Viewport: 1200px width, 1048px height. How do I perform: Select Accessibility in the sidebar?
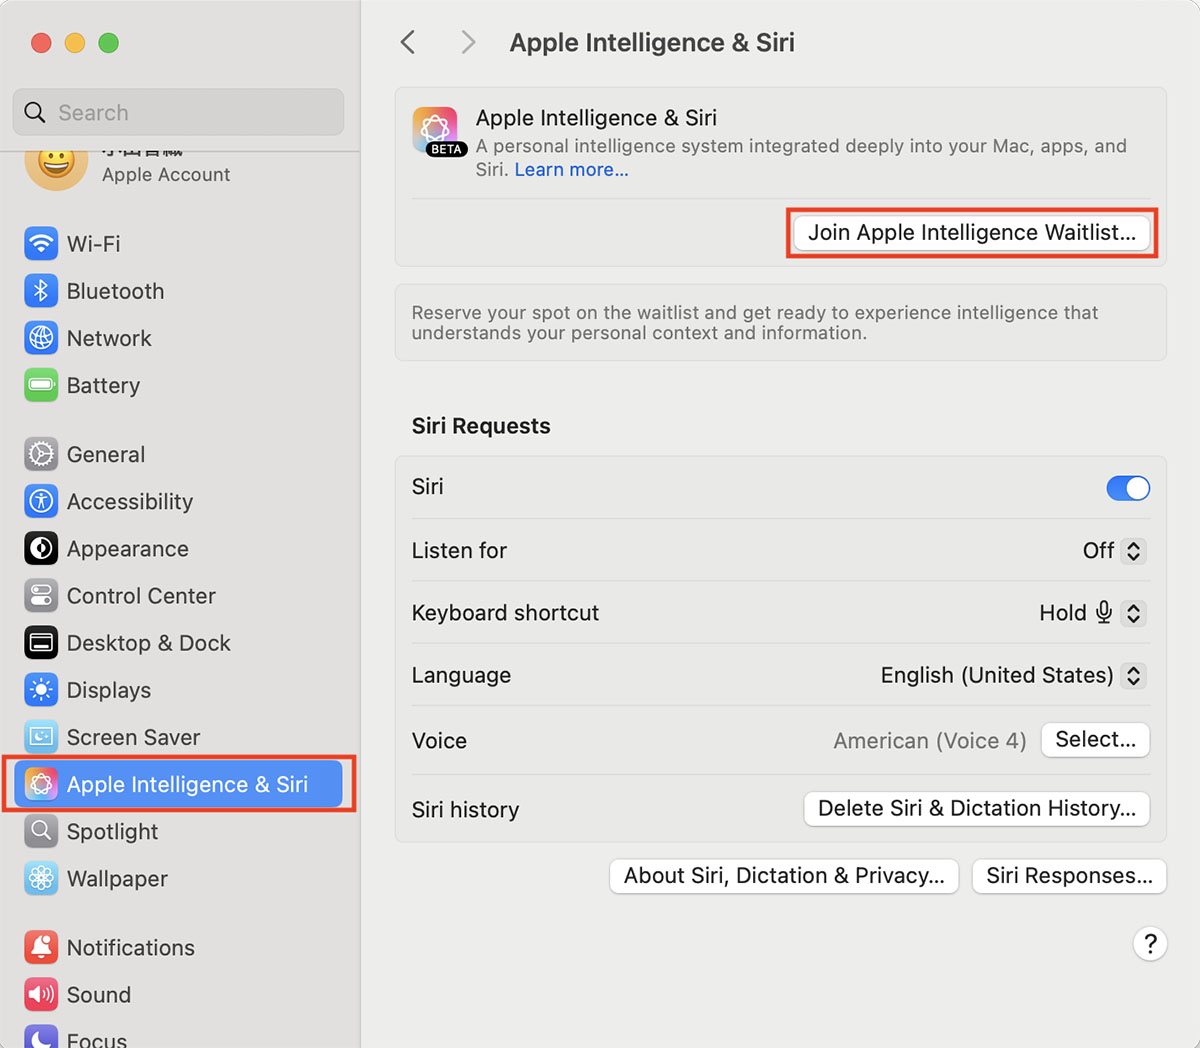tap(180, 501)
